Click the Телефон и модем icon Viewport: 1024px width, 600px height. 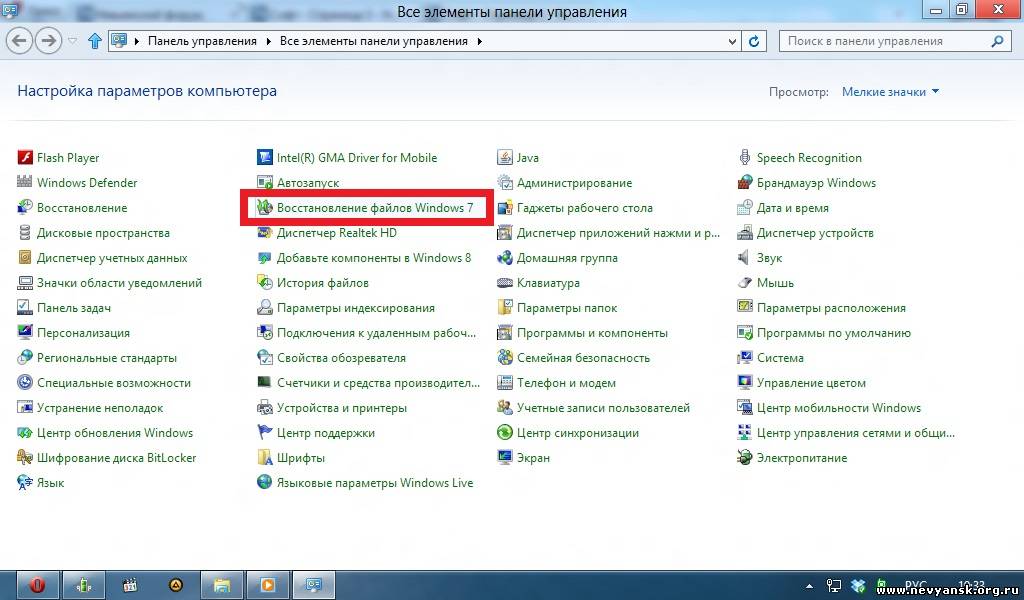505,383
